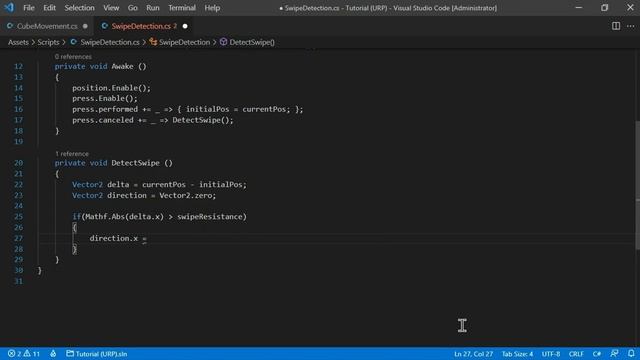Click 'delta' variable on line 22

tap(118, 184)
